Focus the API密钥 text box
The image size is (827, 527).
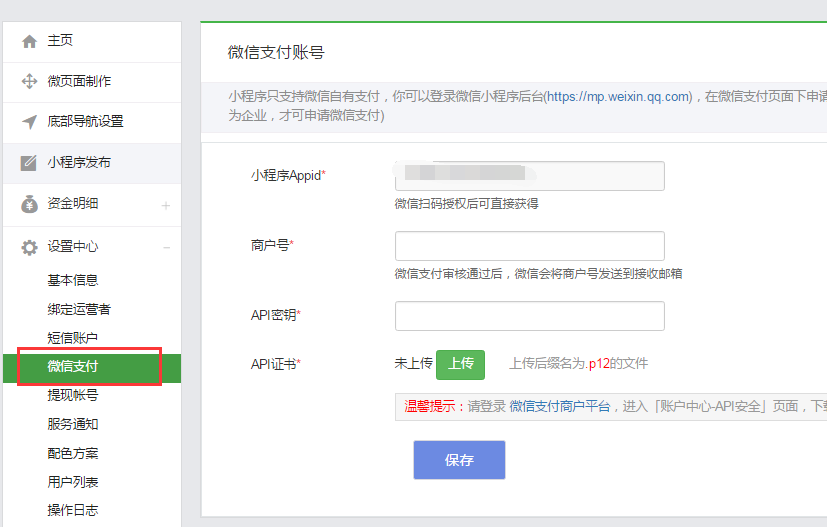pos(529,316)
